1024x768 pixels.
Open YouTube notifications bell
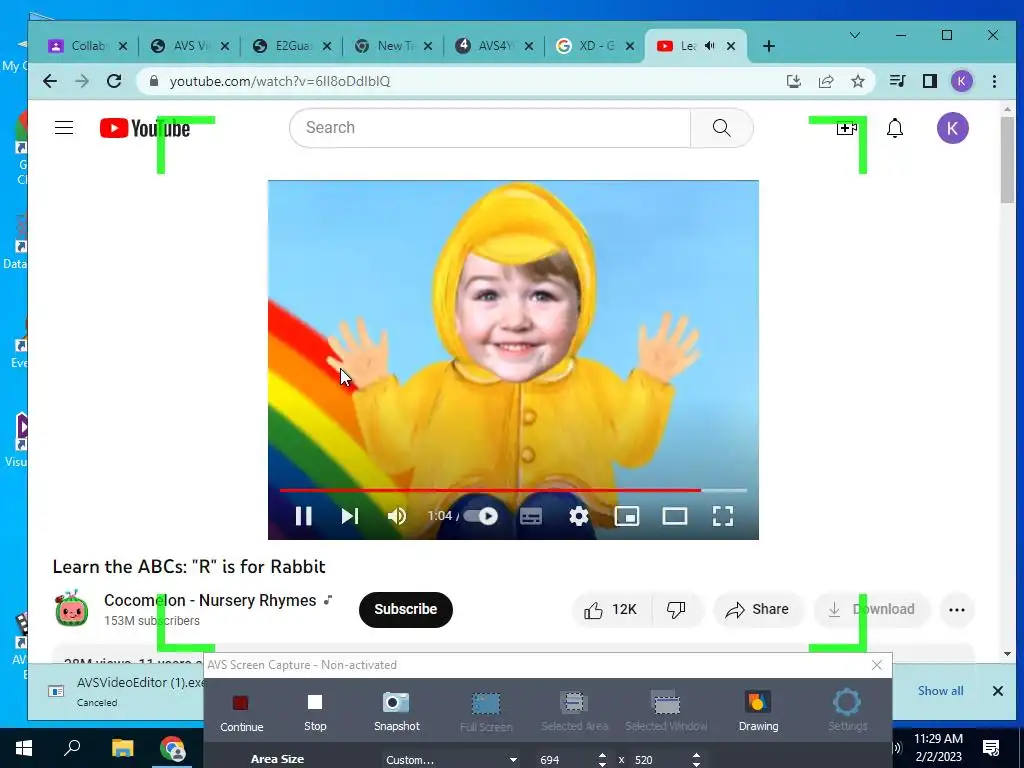pos(895,128)
